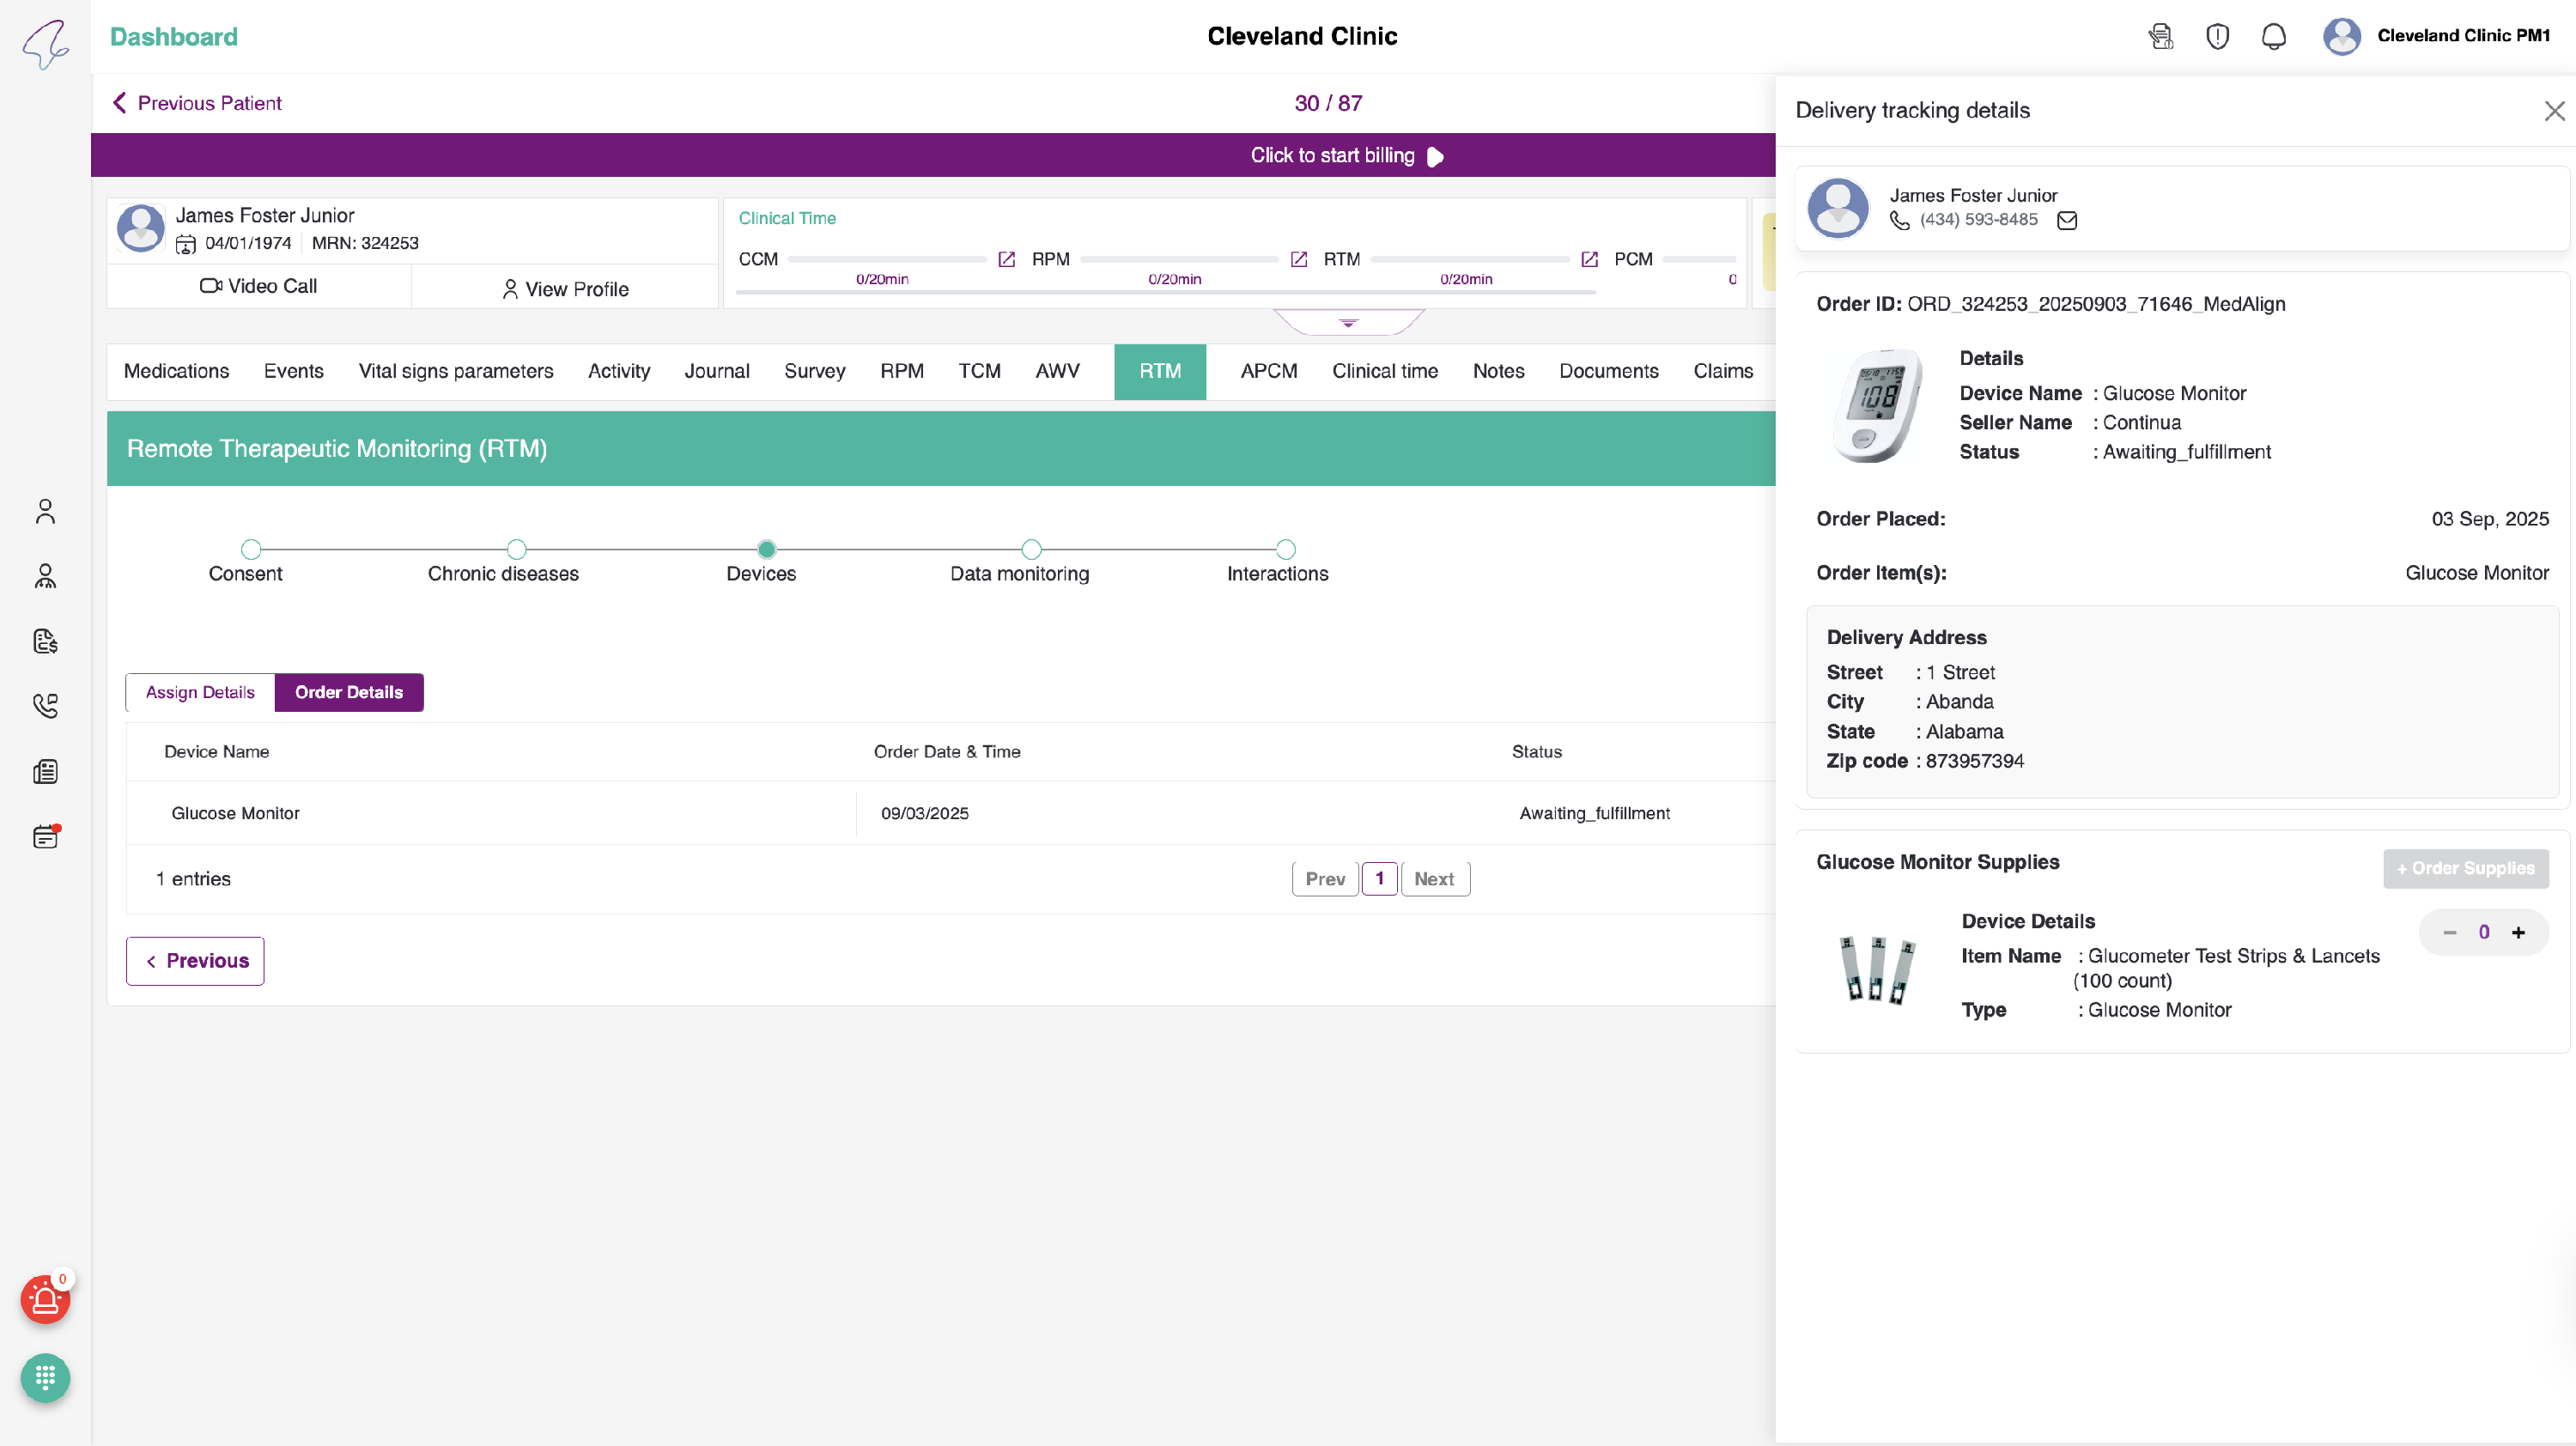This screenshot has width=2576, height=1446.
Task: Click the patient email envelope icon
Action: pyautogui.click(x=2067, y=220)
